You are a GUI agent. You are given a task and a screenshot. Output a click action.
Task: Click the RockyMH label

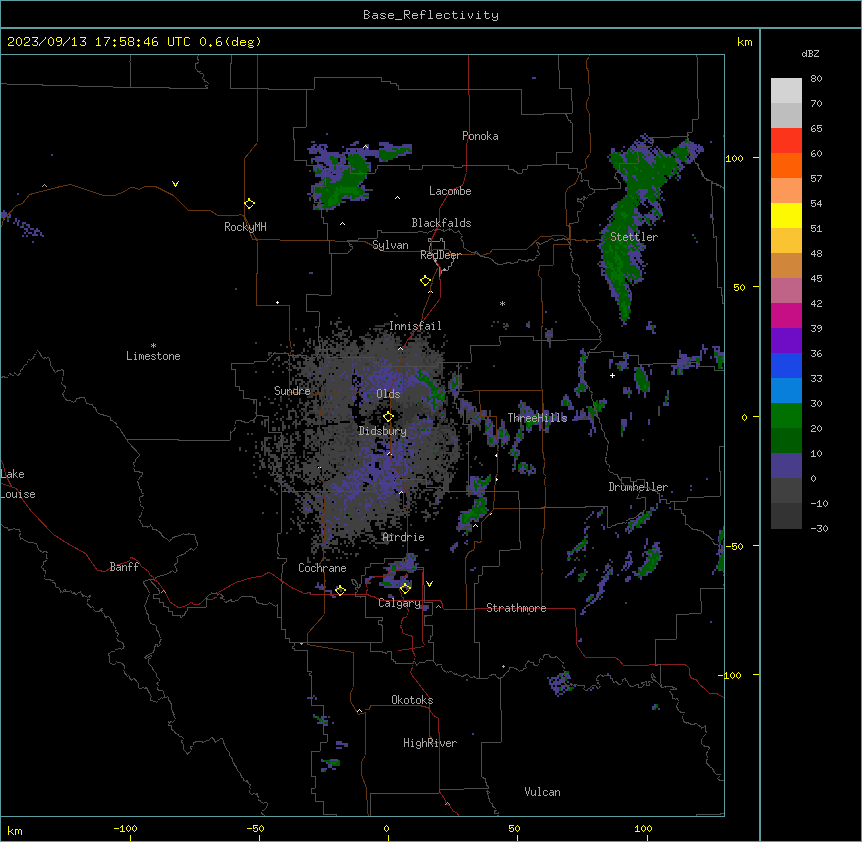point(245,227)
